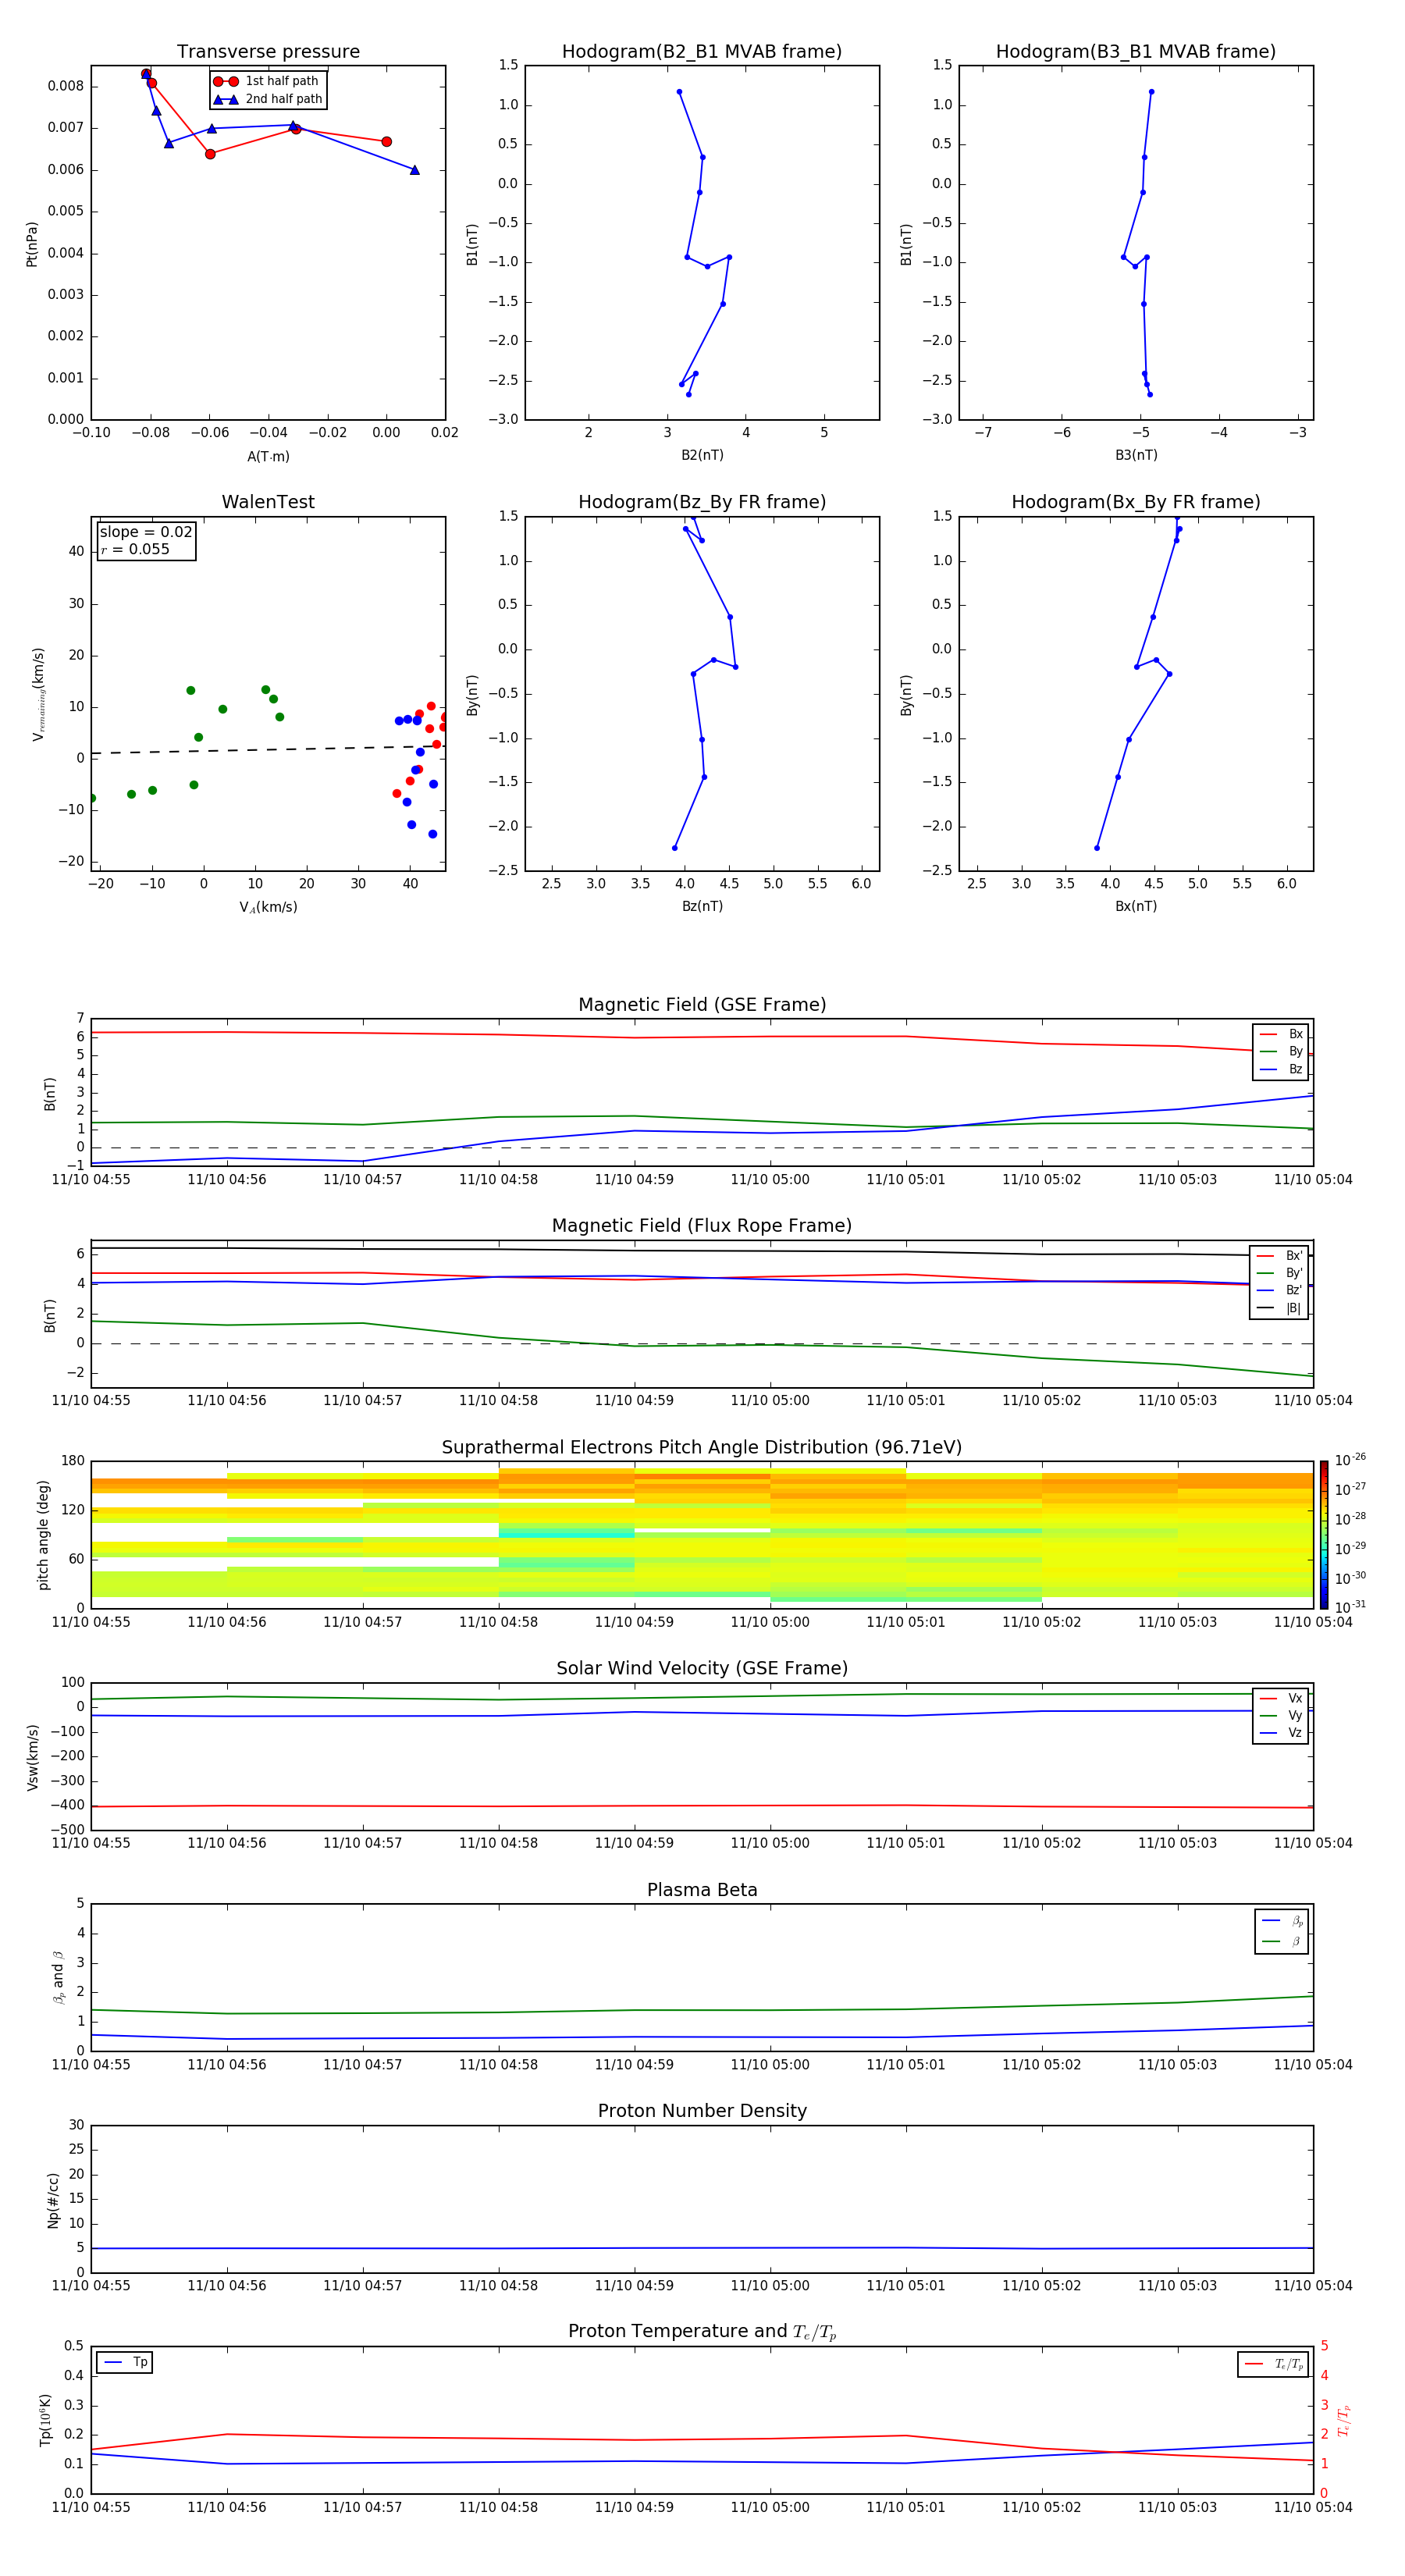The image size is (1405, 2576).
Task: Click the "Transverse pressure" plot title
Action: click(x=268, y=52)
